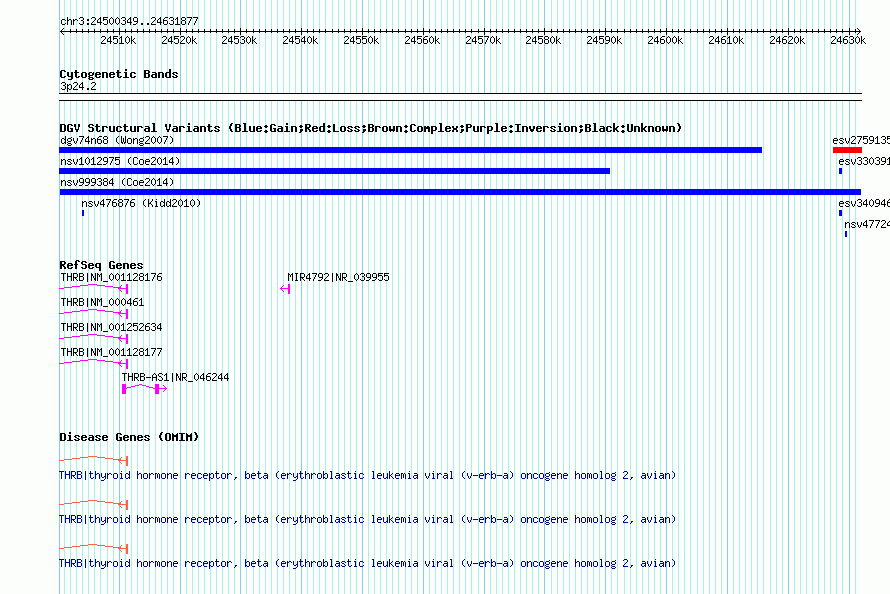
Task: Click the nsv999384 (Coe2014) blue variant bar
Action: (x=460, y=192)
